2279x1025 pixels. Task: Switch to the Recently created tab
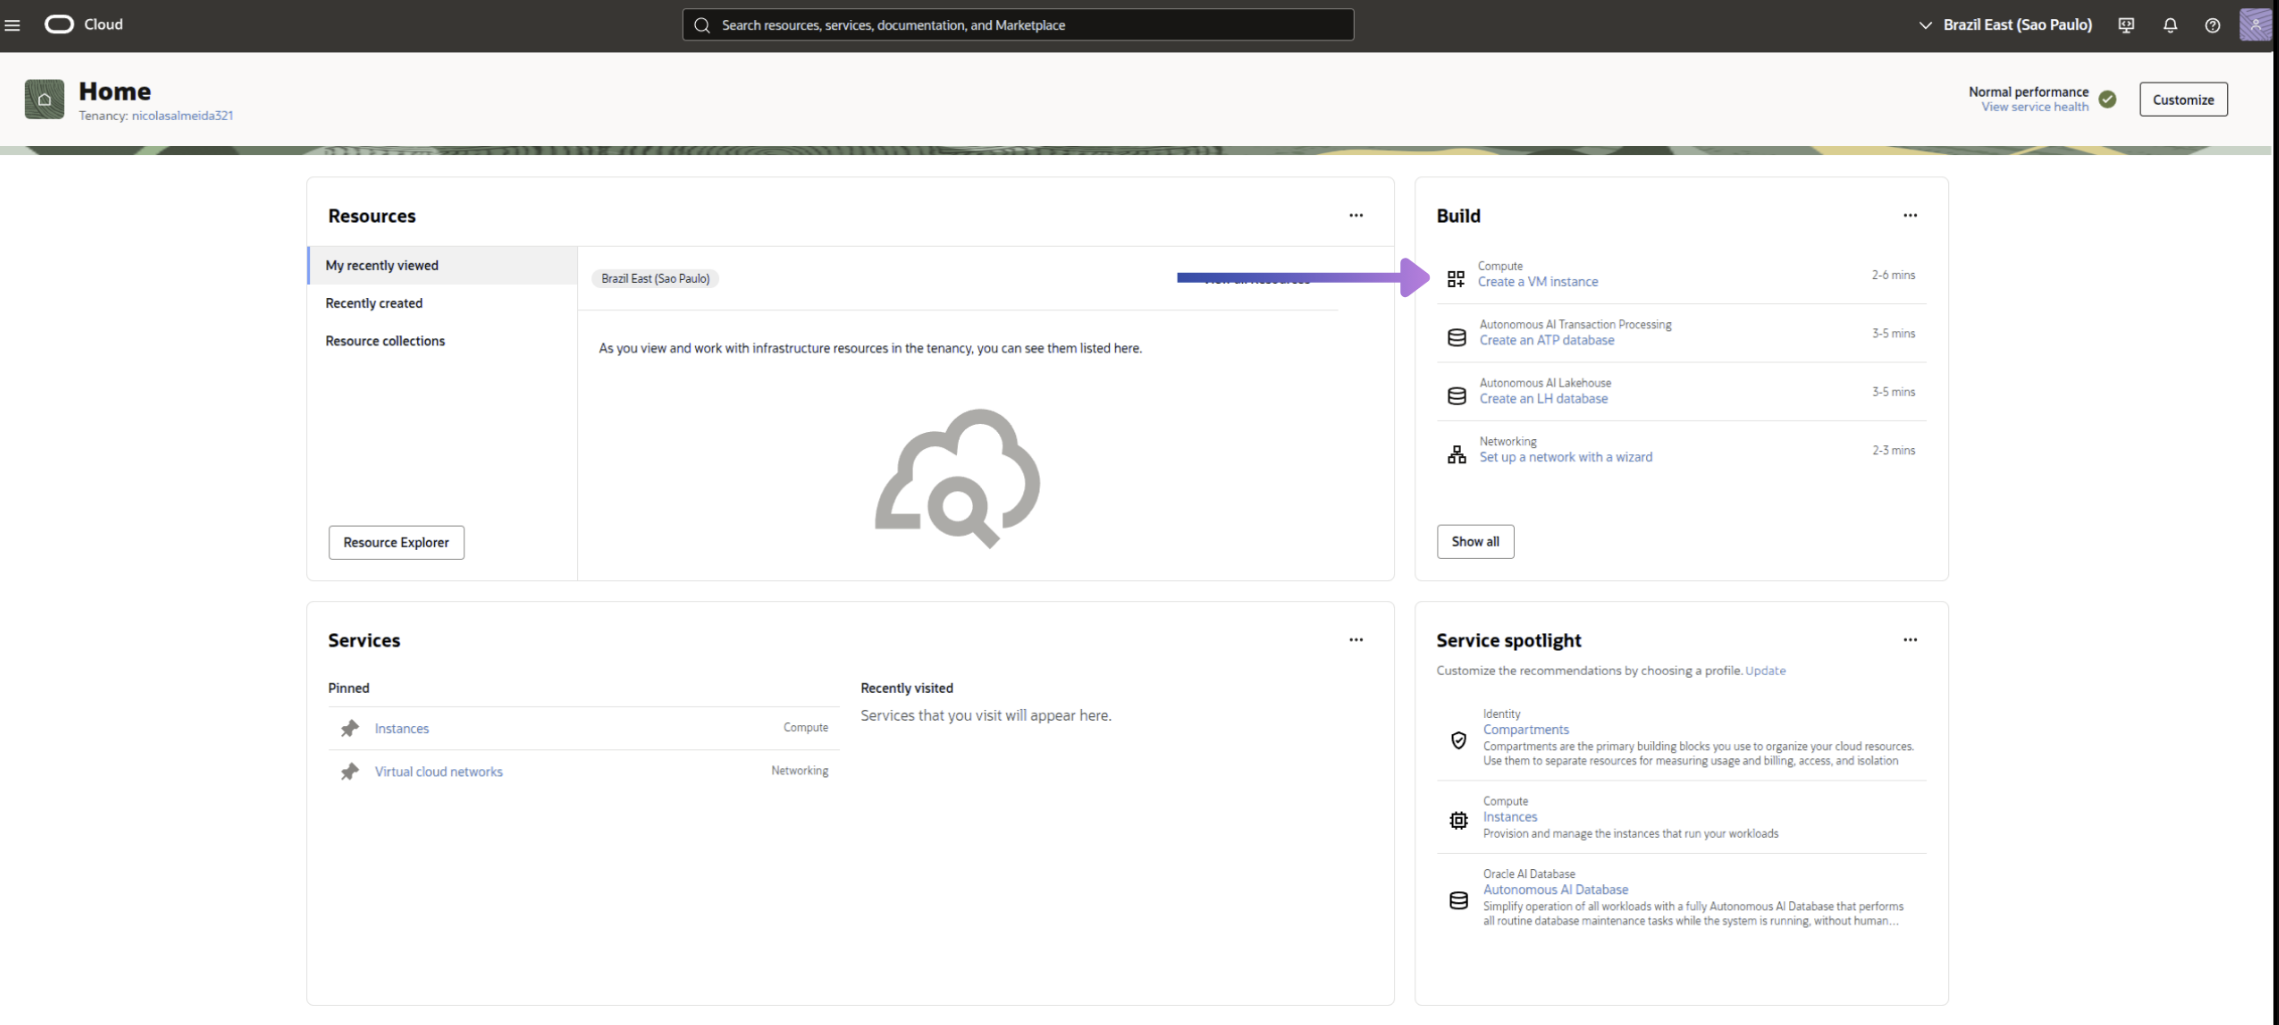(x=374, y=303)
